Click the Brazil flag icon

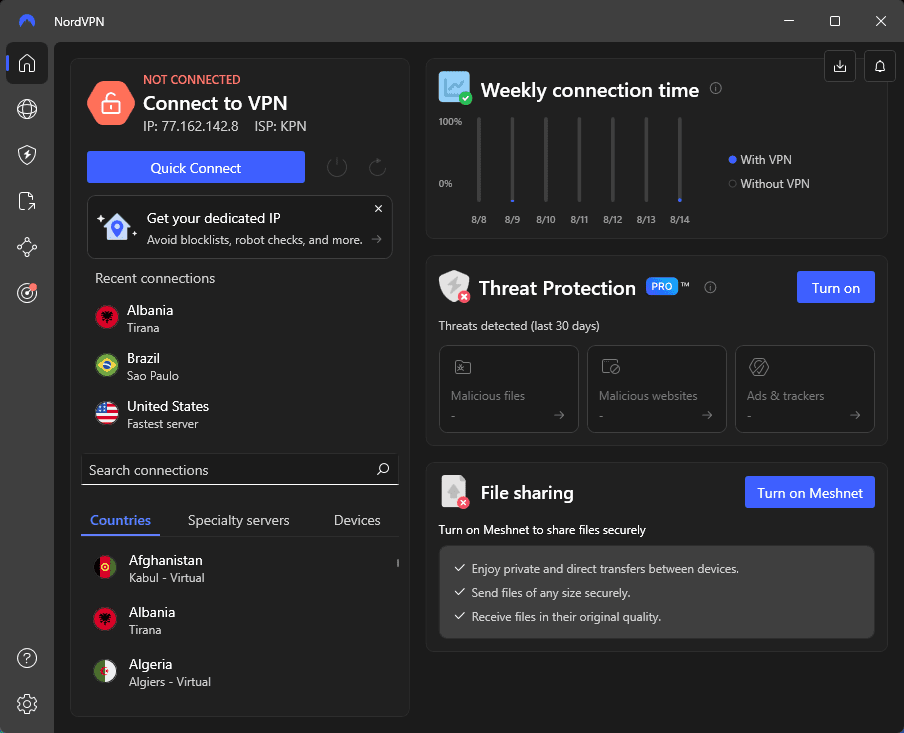[107, 365]
